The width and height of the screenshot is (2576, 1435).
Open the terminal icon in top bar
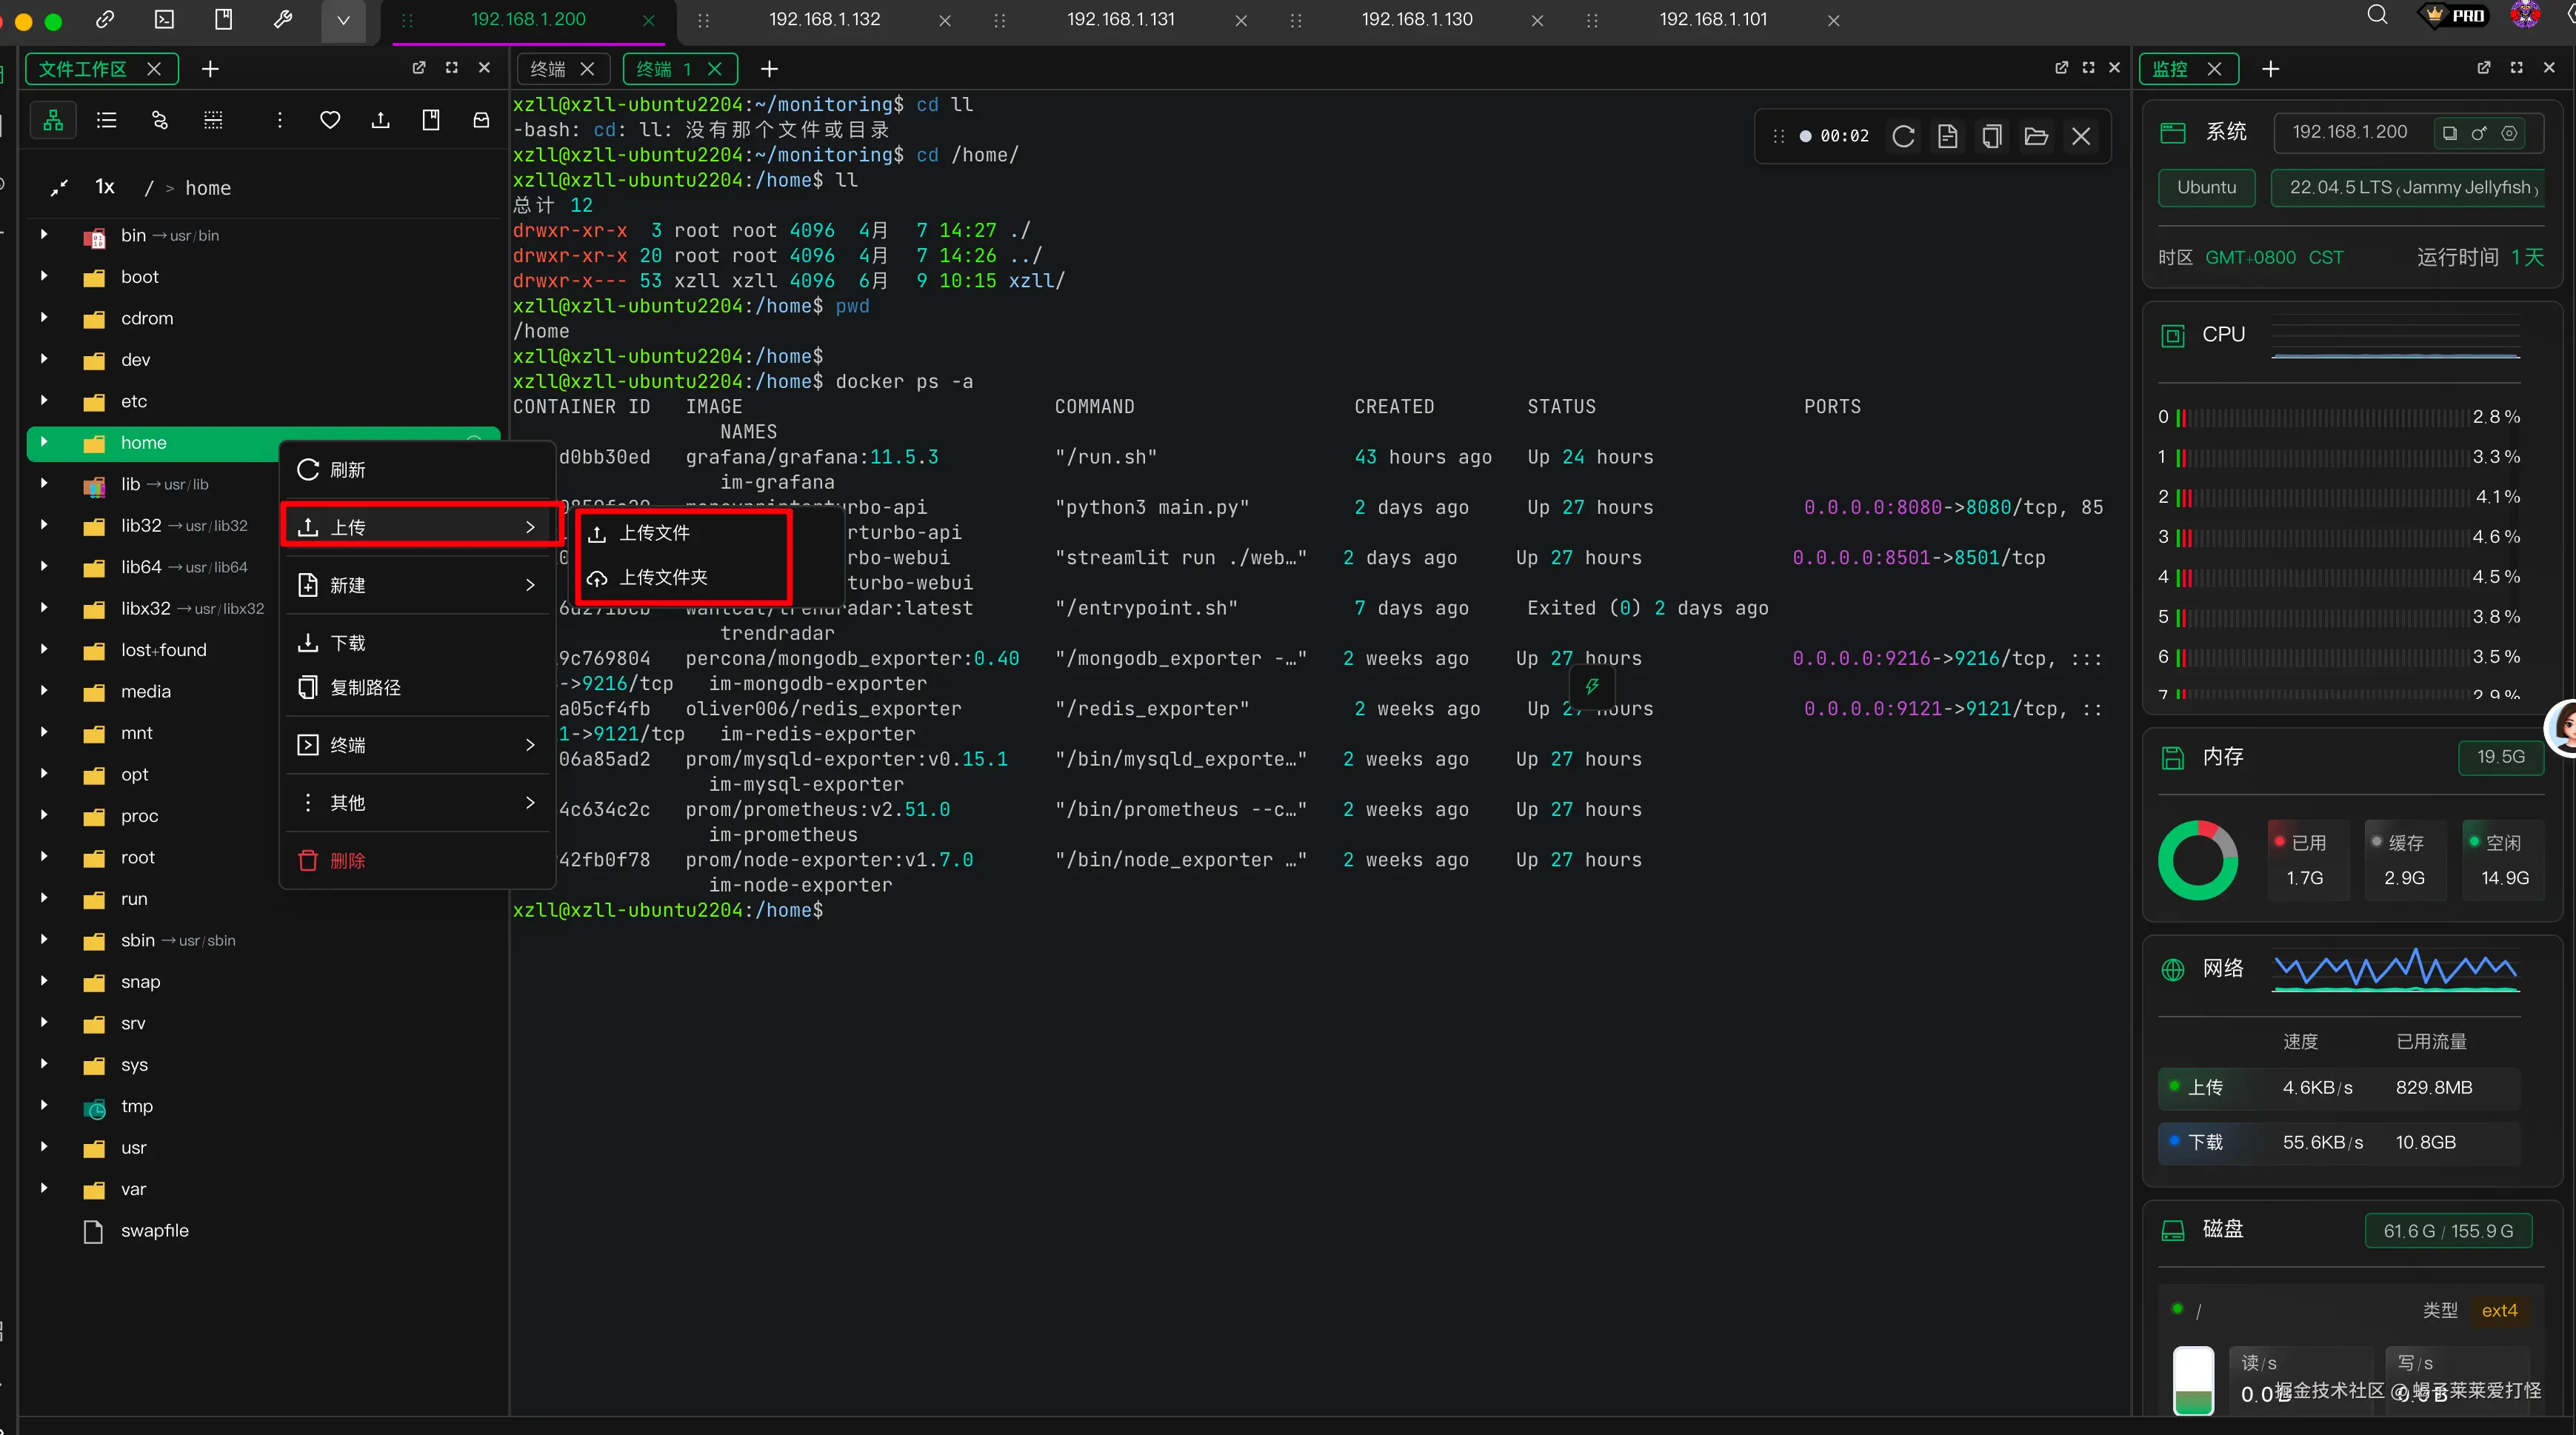click(165, 19)
